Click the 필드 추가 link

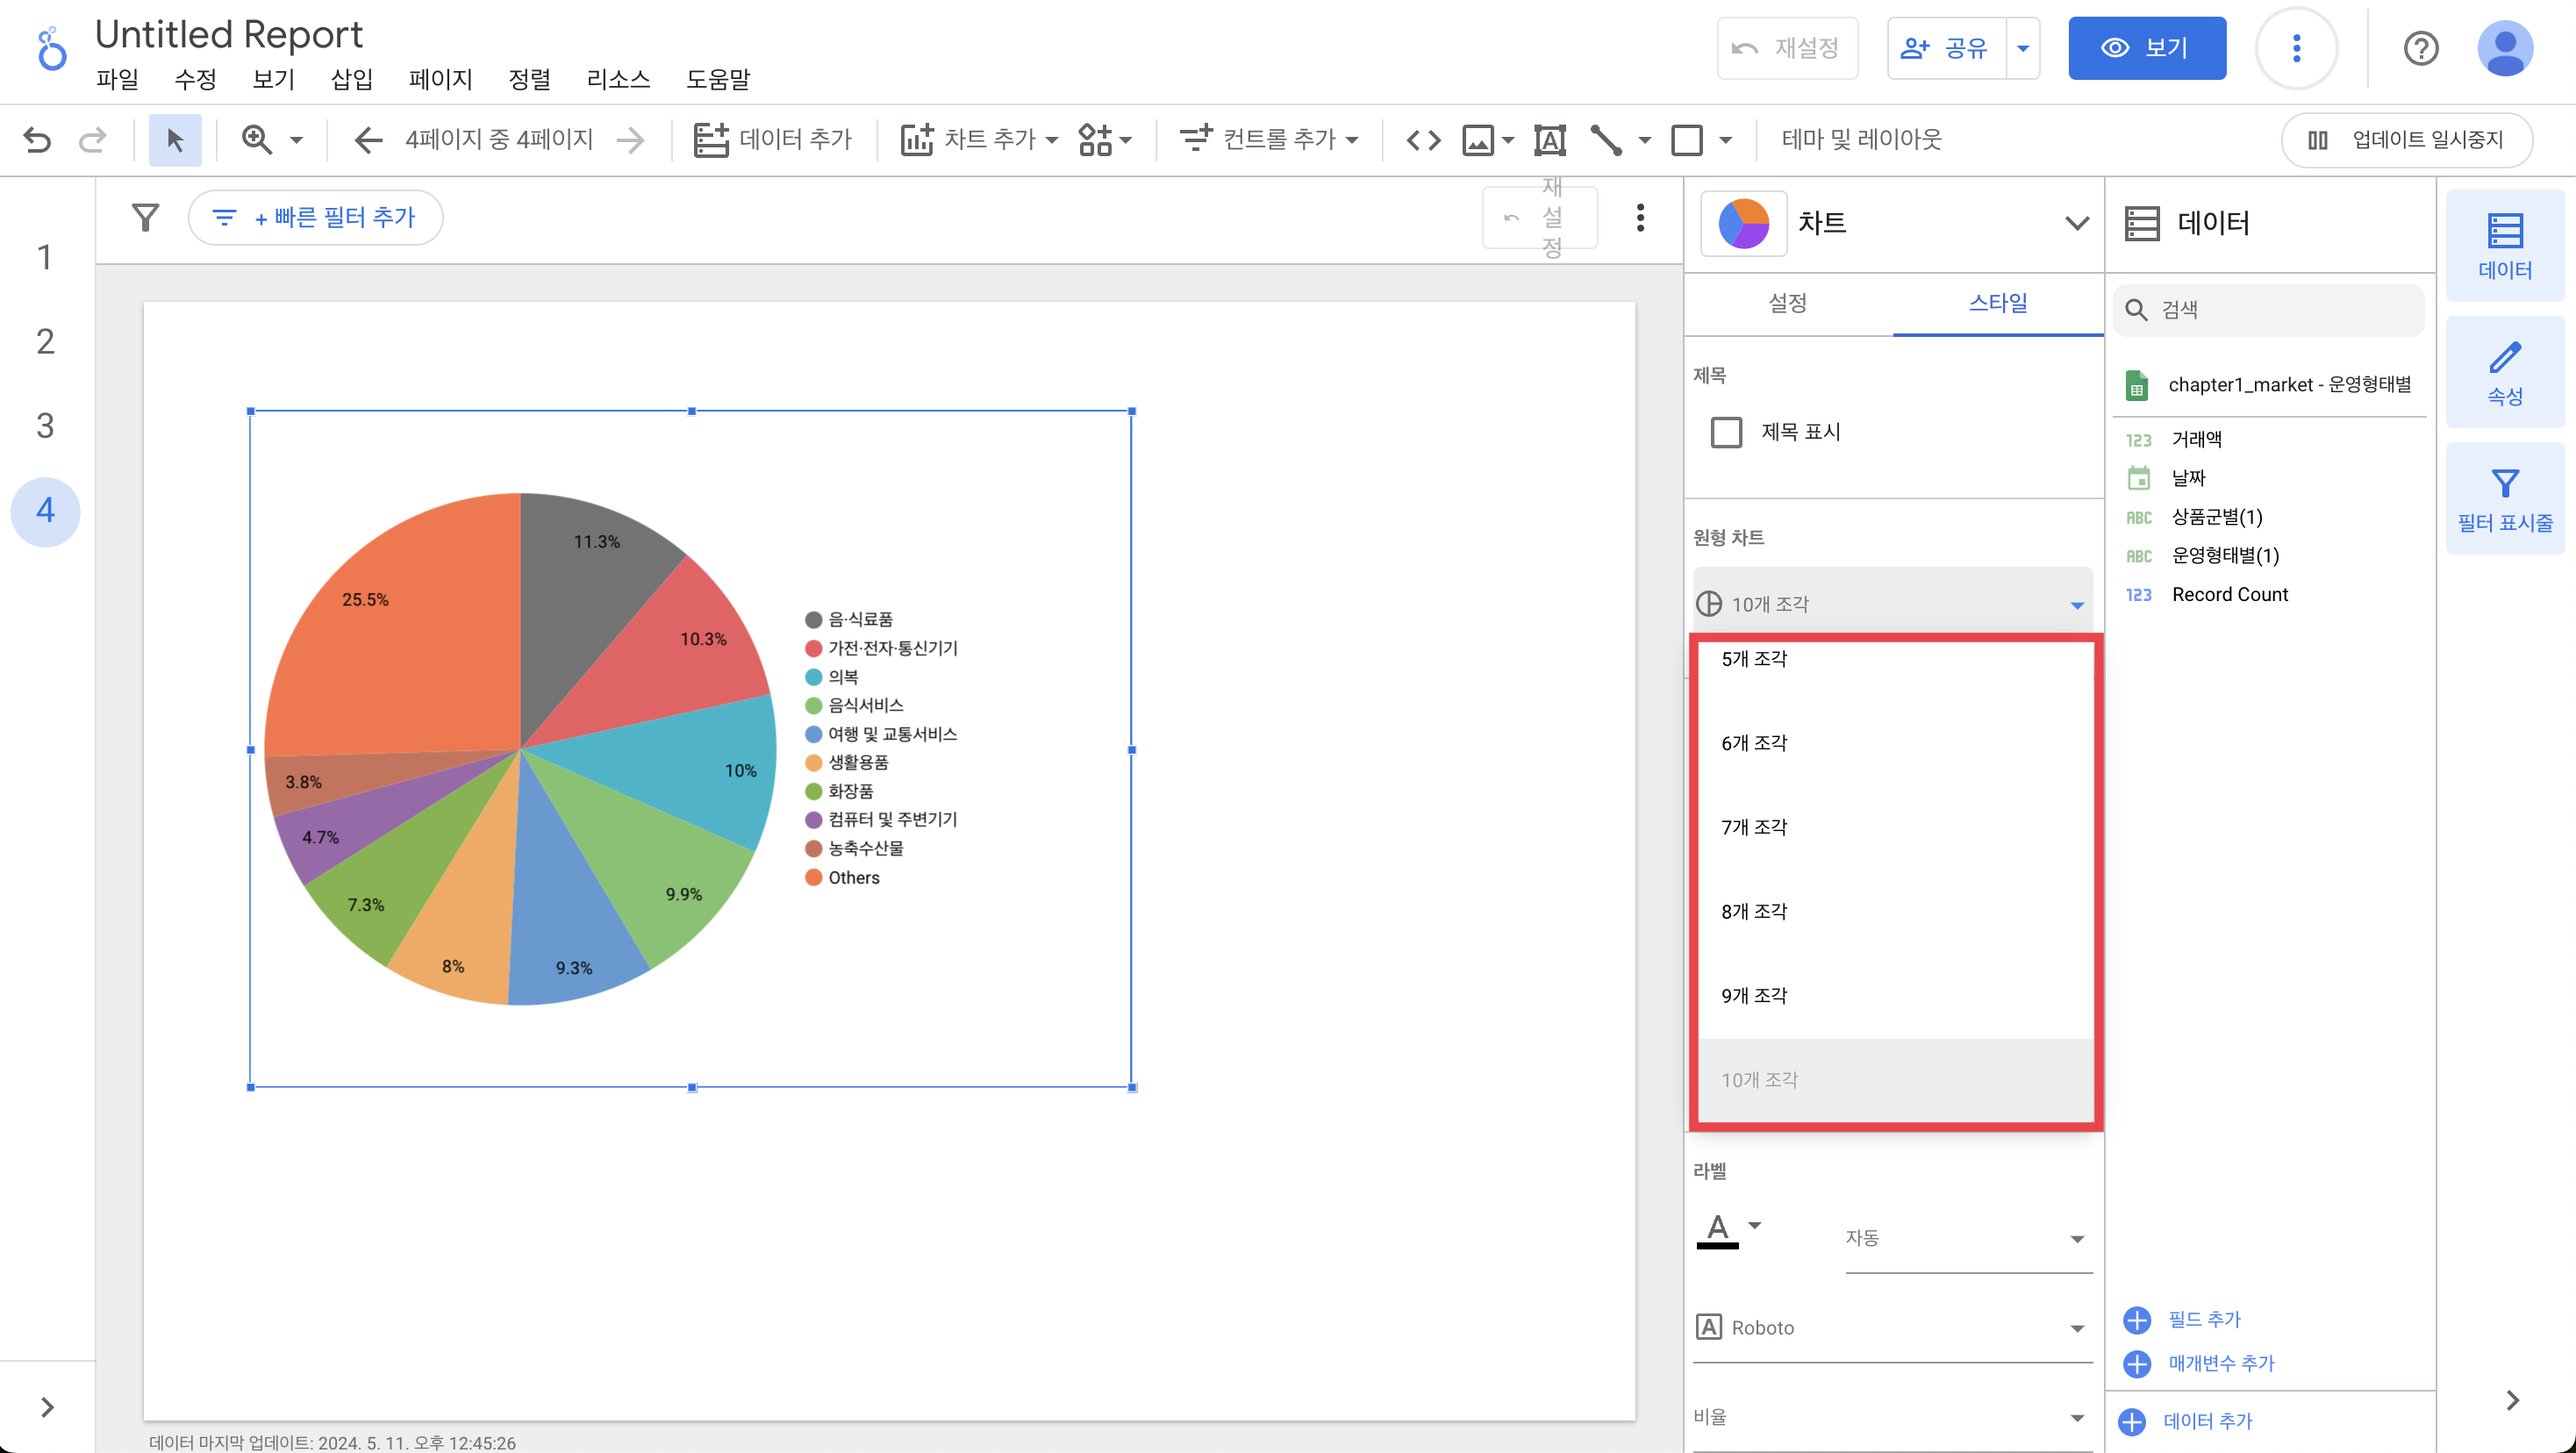point(2203,1319)
